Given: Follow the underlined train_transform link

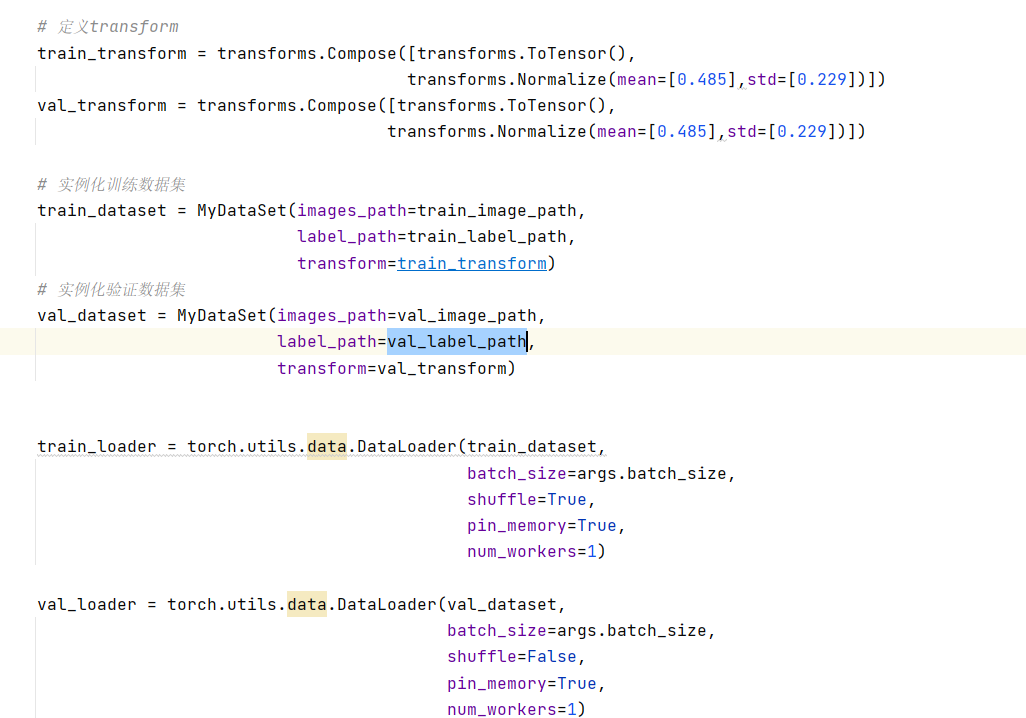Looking at the screenshot, I should point(472,264).
